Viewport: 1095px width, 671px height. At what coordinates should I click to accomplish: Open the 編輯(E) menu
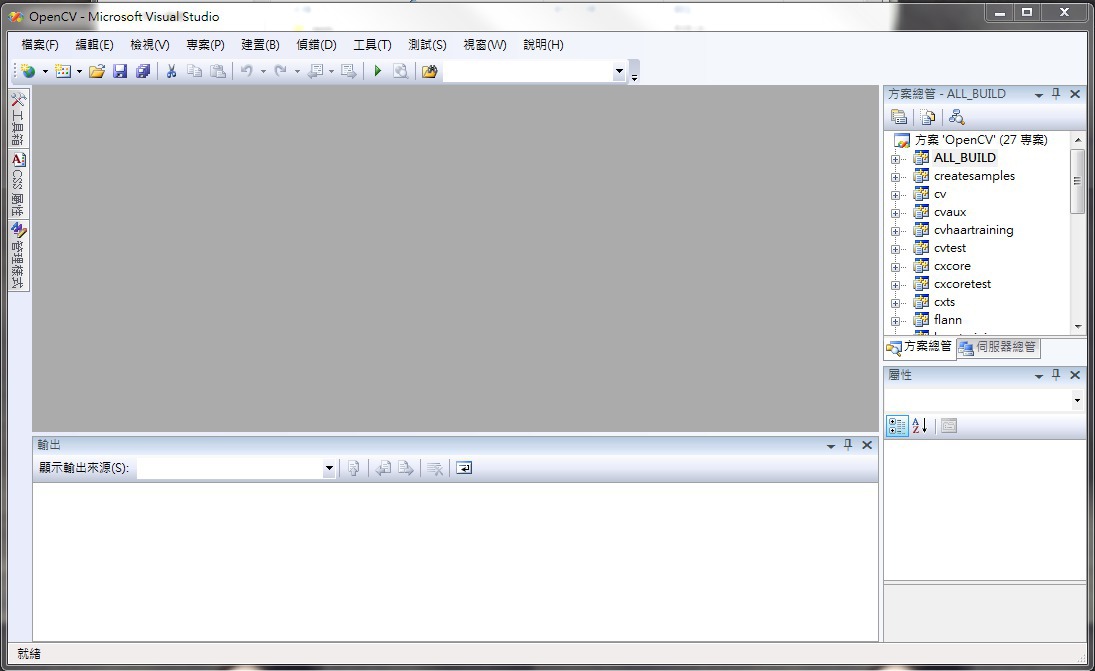pos(94,45)
